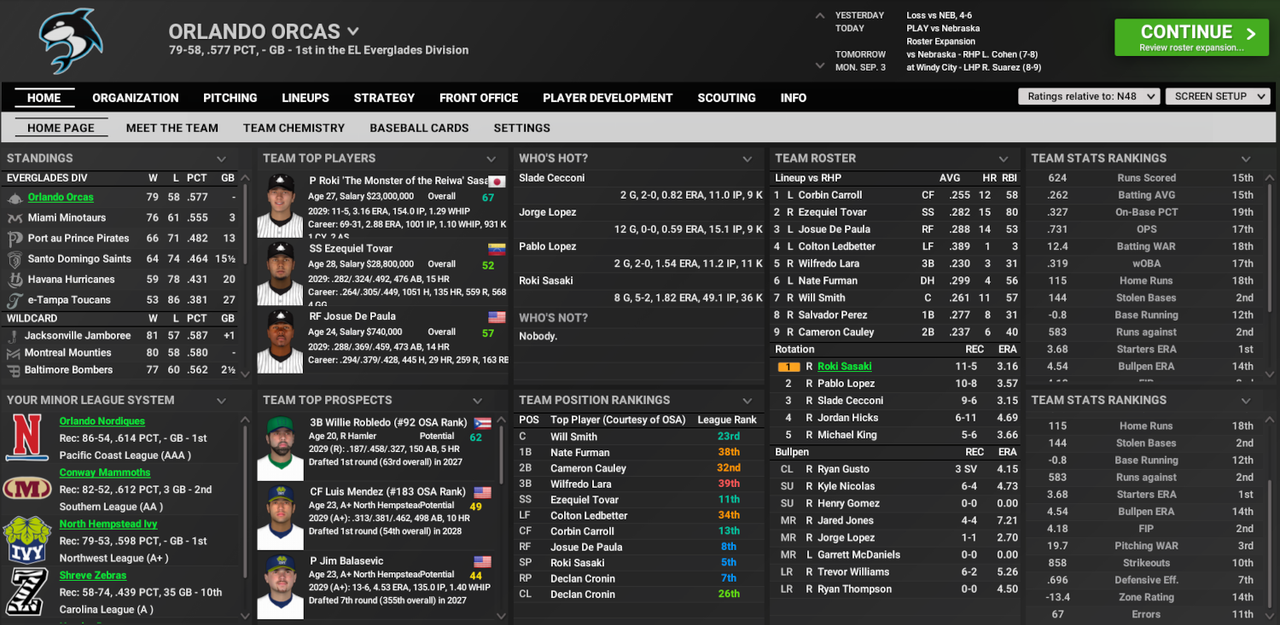Click Josue De Paula's player photo
The width and height of the screenshot is (1280, 625).
[280, 342]
